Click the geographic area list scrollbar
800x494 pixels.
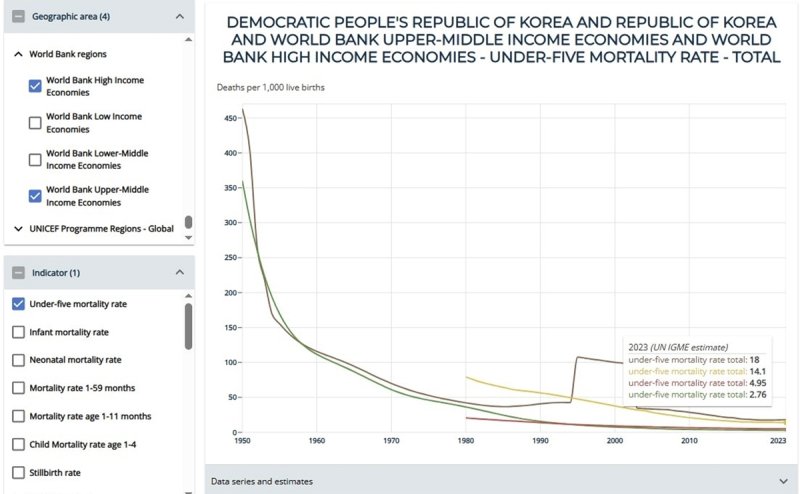188,222
